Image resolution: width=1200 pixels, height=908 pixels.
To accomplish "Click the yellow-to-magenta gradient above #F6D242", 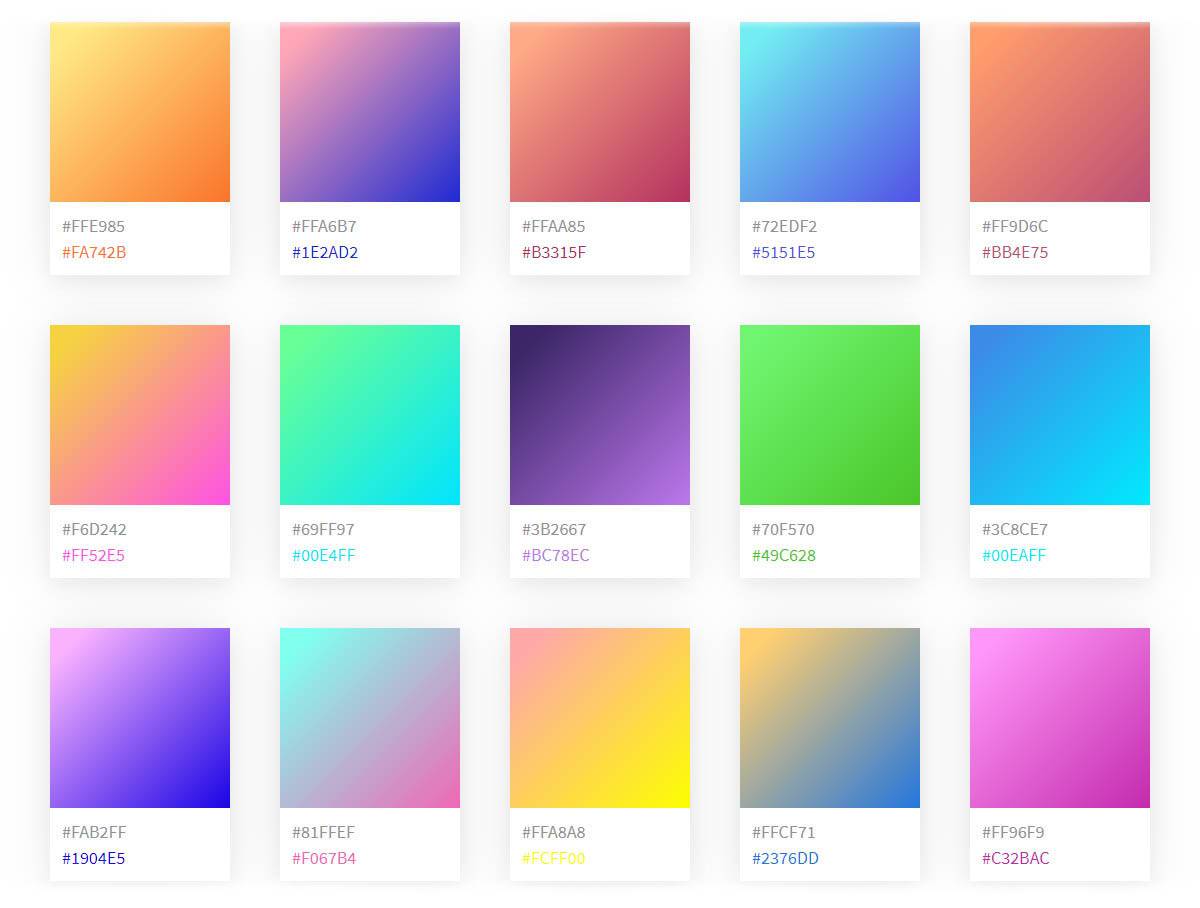I will point(140,415).
